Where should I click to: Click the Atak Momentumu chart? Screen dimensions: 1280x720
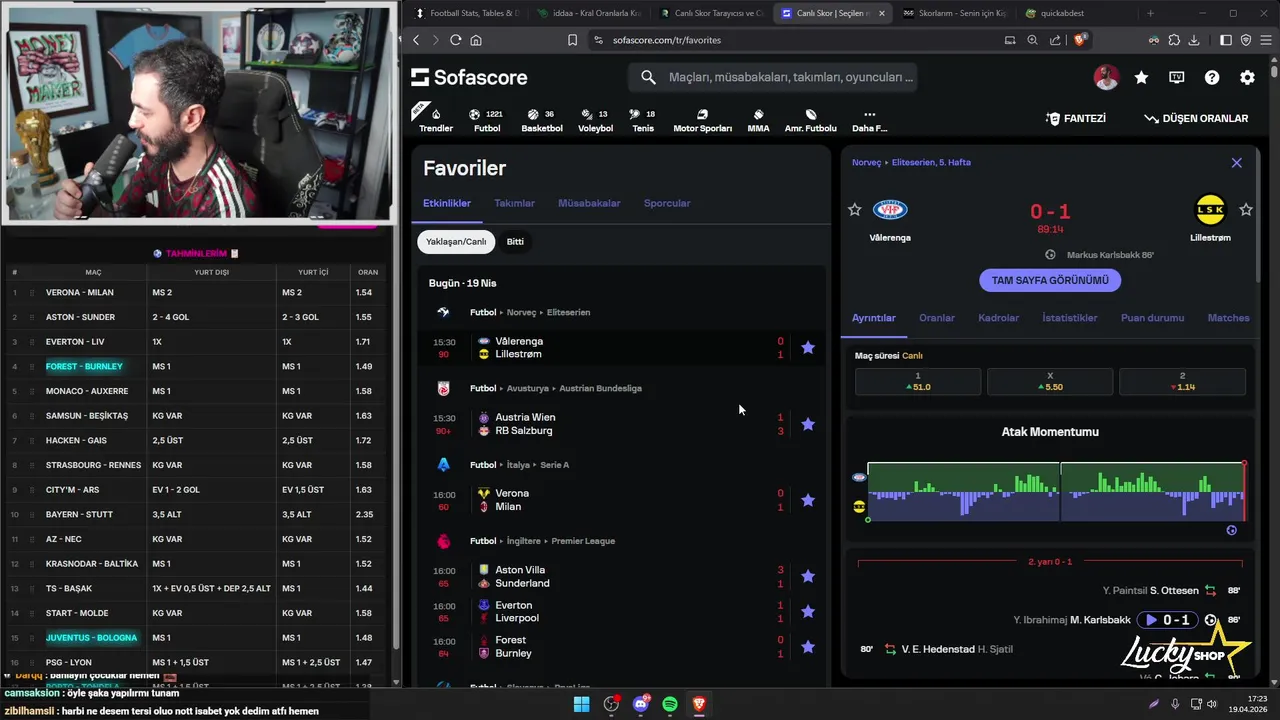(1056, 491)
